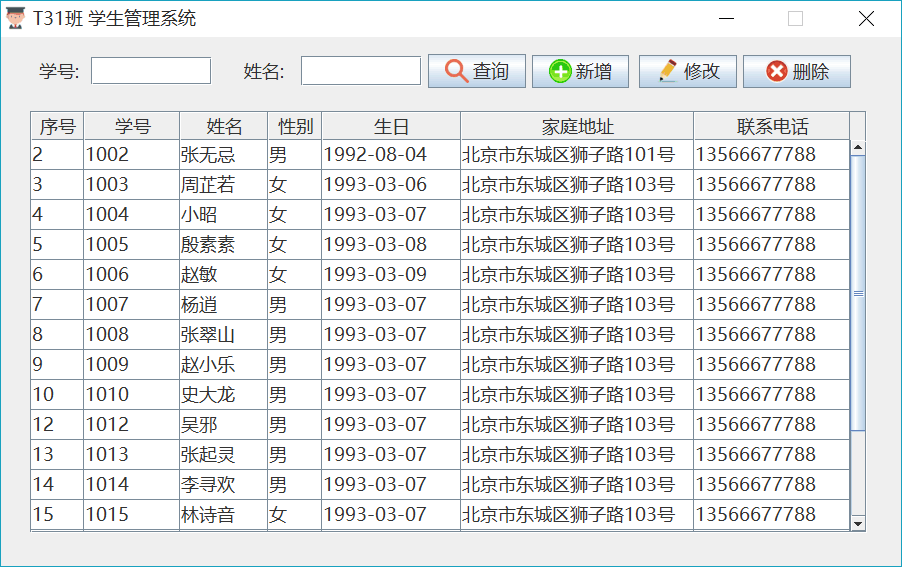Click the scrollbar down arrow
Viewport: 902px width, 567px height.
(x=857, y=523)
